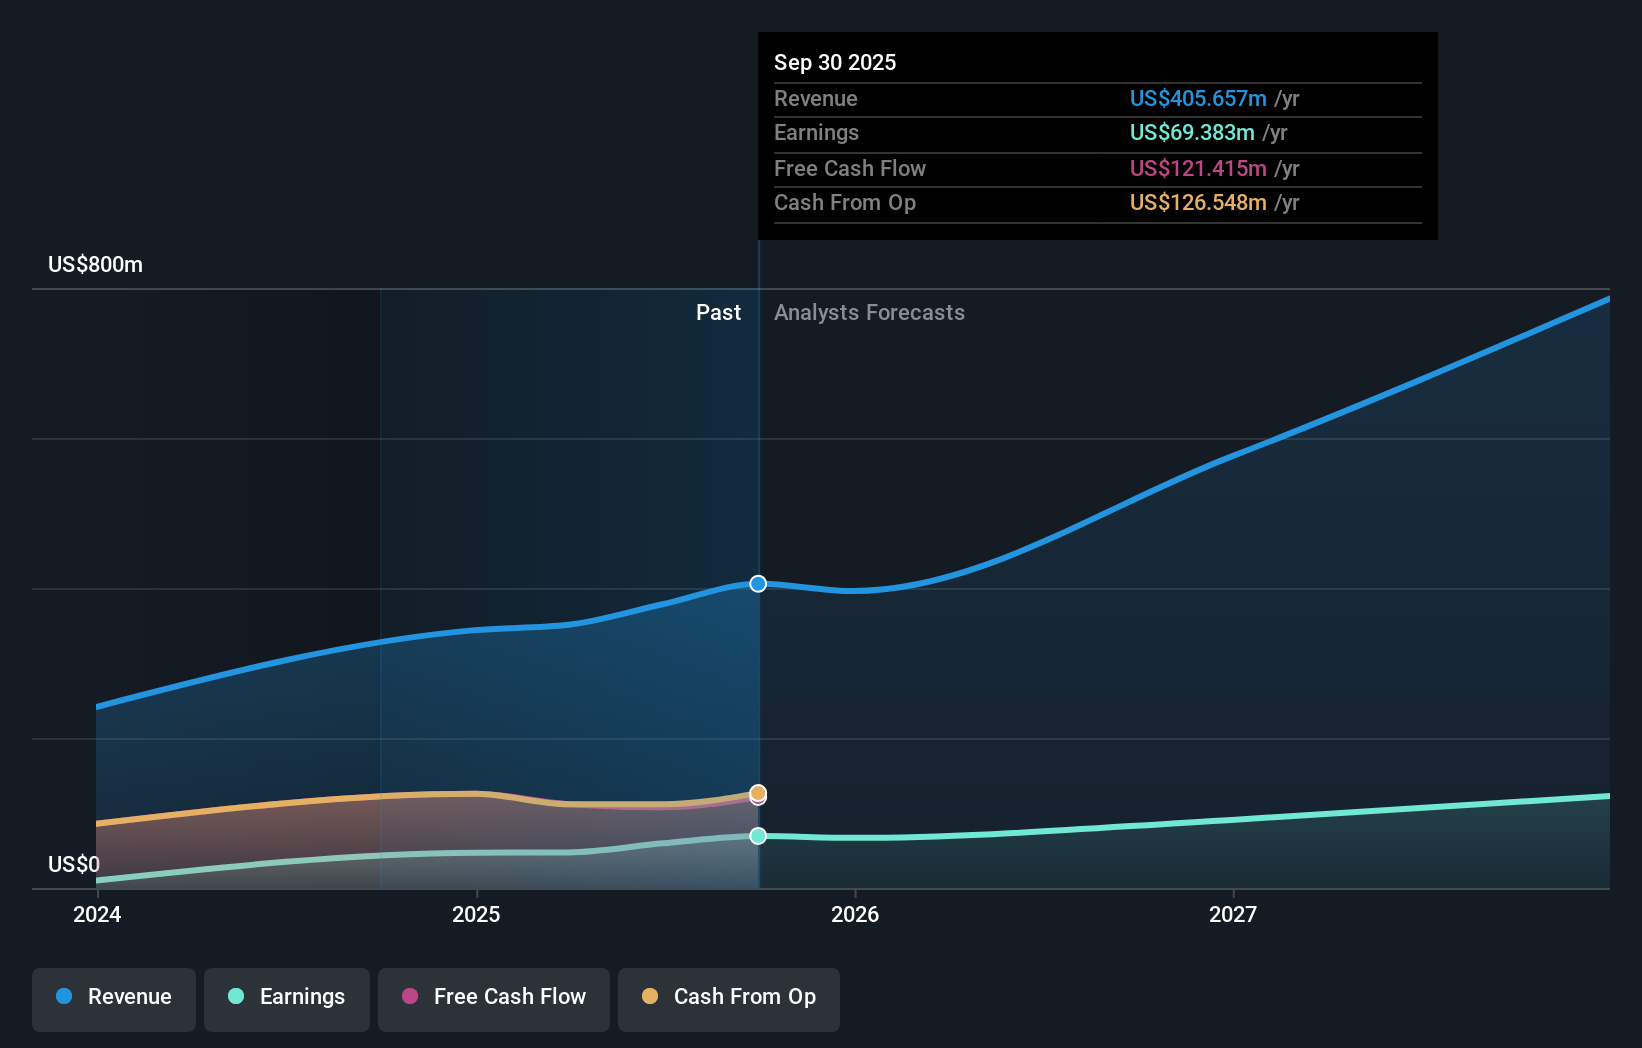The image size is (1642, 1048).
Task: Toggle the Revenue series visibility
Action: point(113,997)
